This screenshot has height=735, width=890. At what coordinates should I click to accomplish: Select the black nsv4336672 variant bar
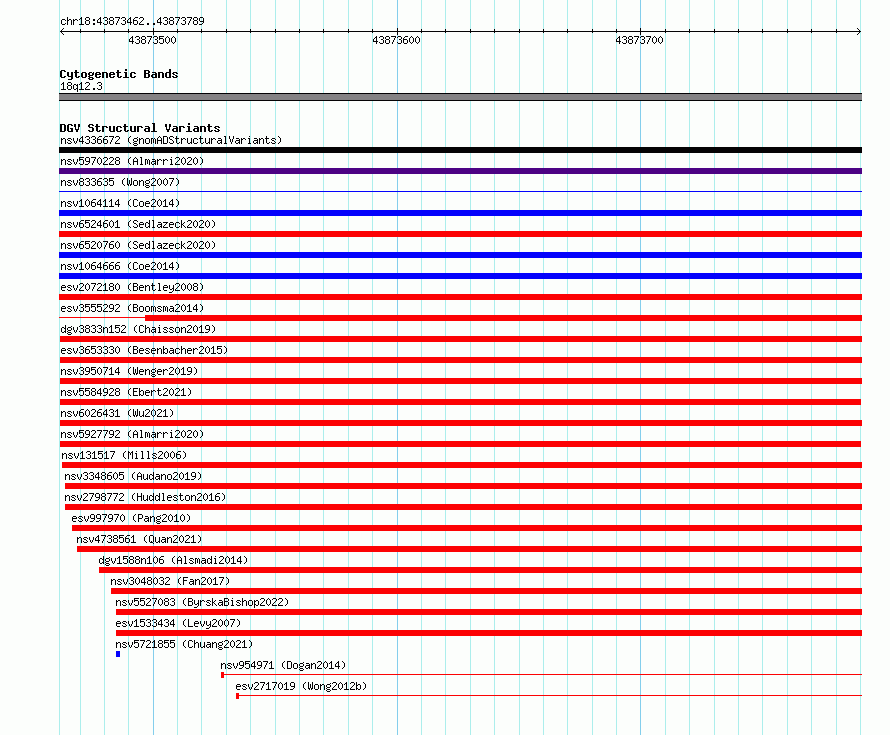pyautogui.click(x=460, y=150)
